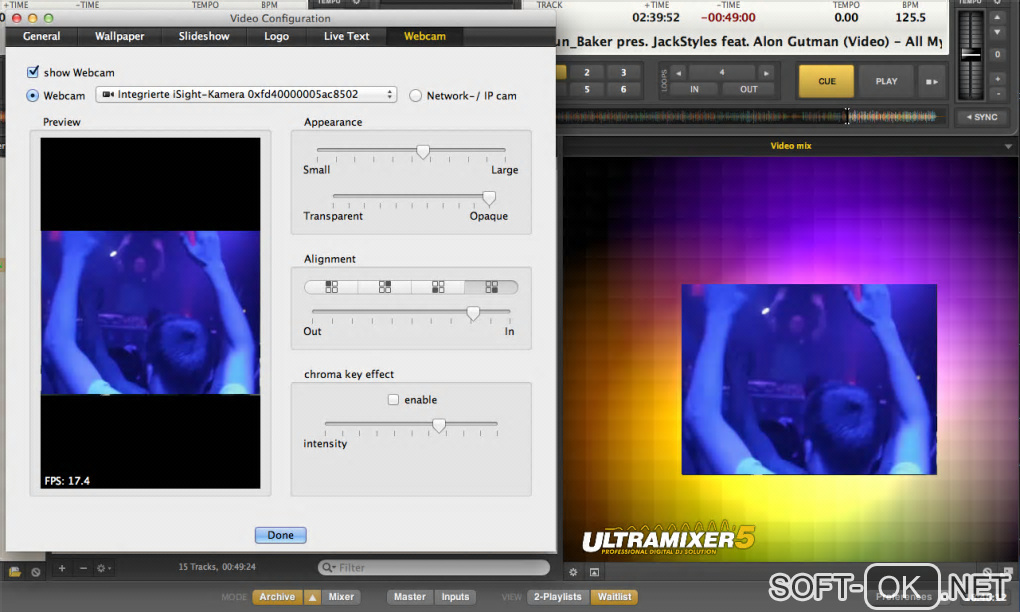Select cue point 6

coord(623,89)
